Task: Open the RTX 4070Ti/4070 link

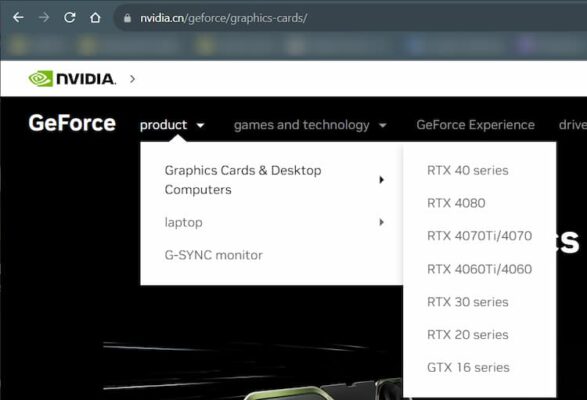Action: point(479,236)
